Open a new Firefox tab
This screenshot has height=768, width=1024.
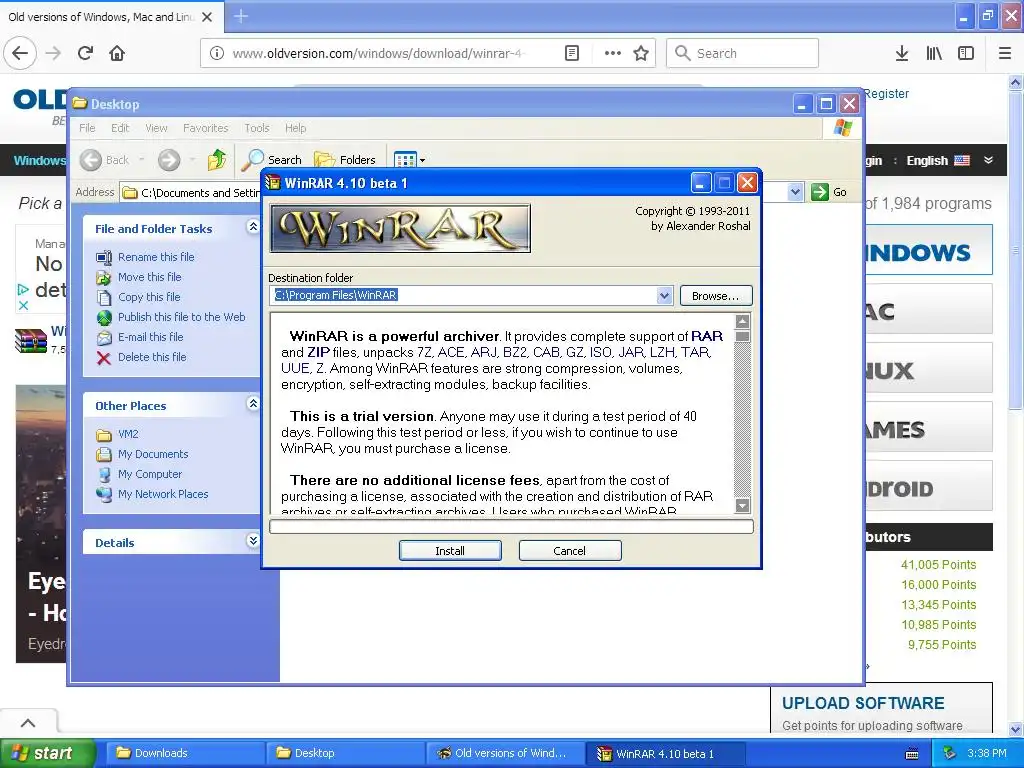click(x=240, y=16)
